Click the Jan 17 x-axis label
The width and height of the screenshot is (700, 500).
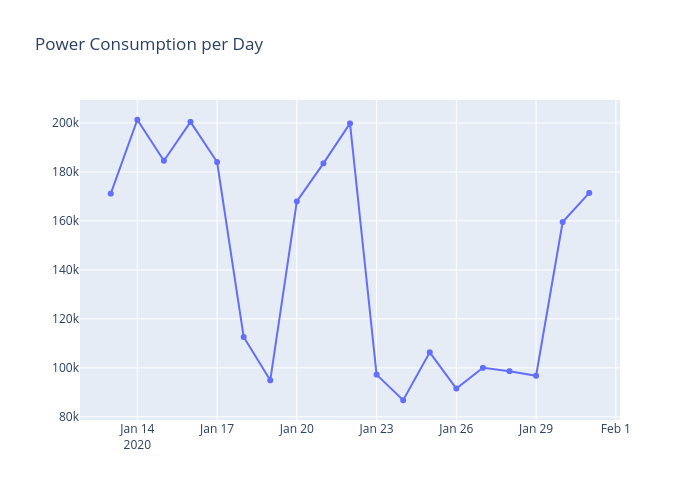[217, 429]
